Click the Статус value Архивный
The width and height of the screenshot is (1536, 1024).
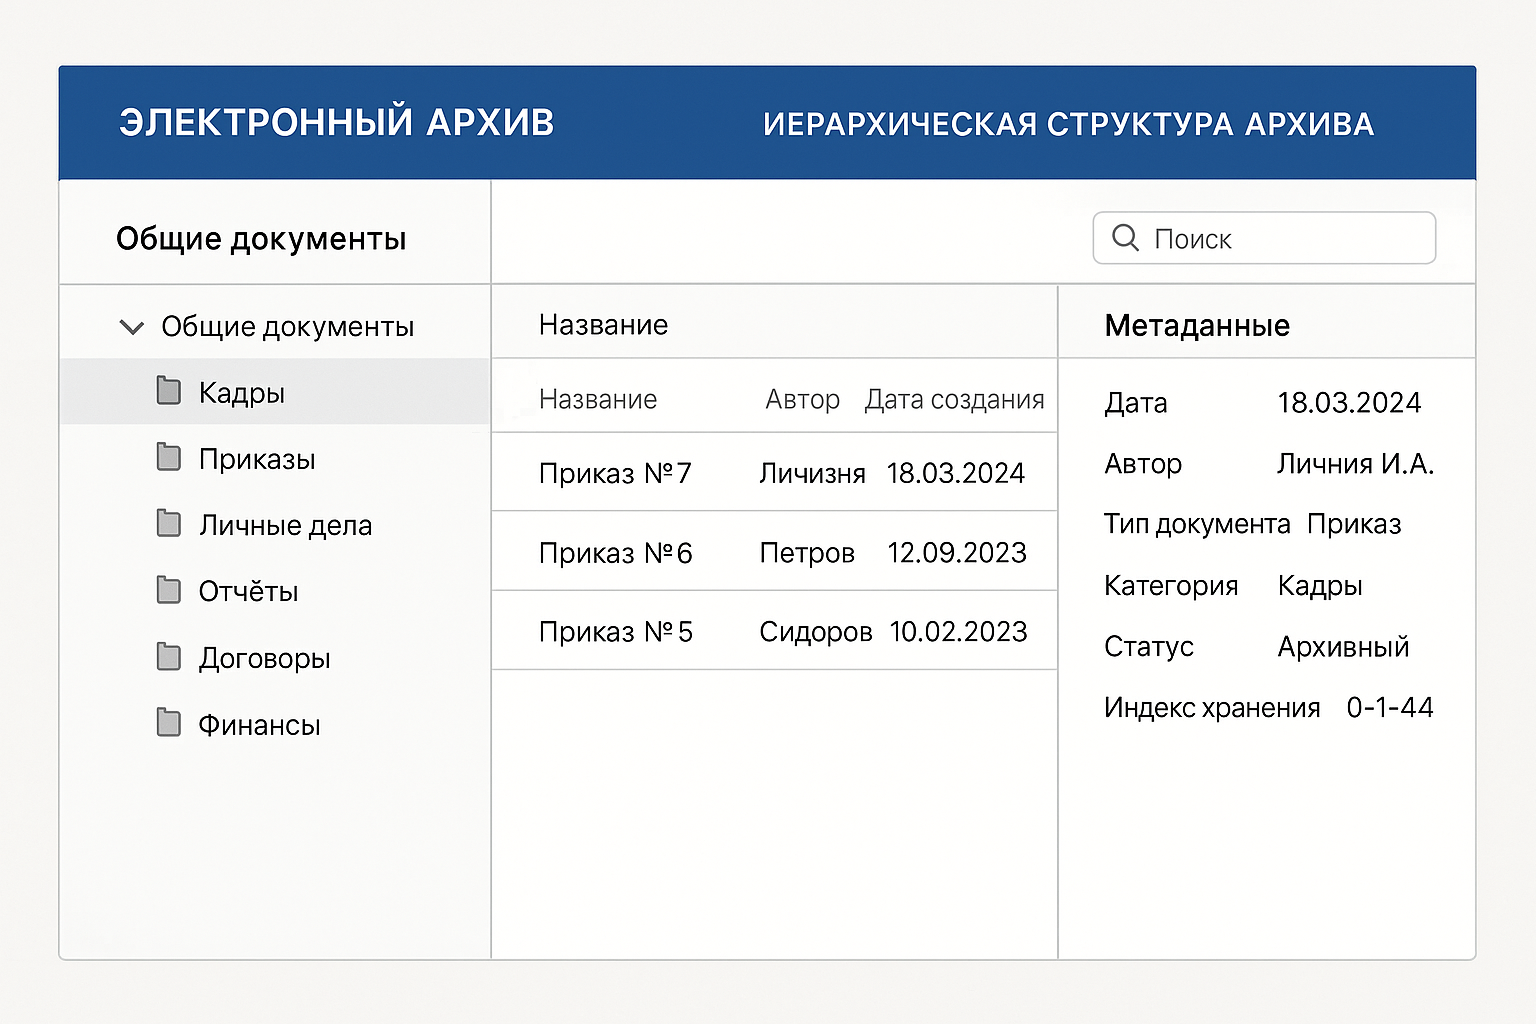[x=1343, y=647]
